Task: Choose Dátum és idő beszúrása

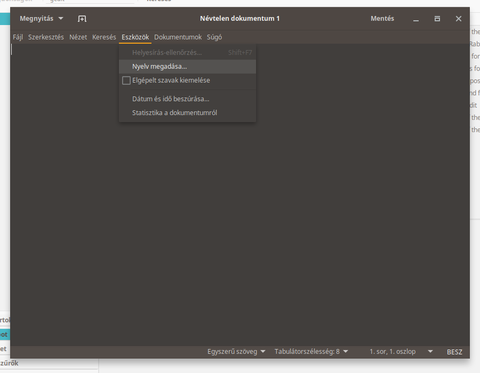Action: pyautogui.click(x=187, y=99)
